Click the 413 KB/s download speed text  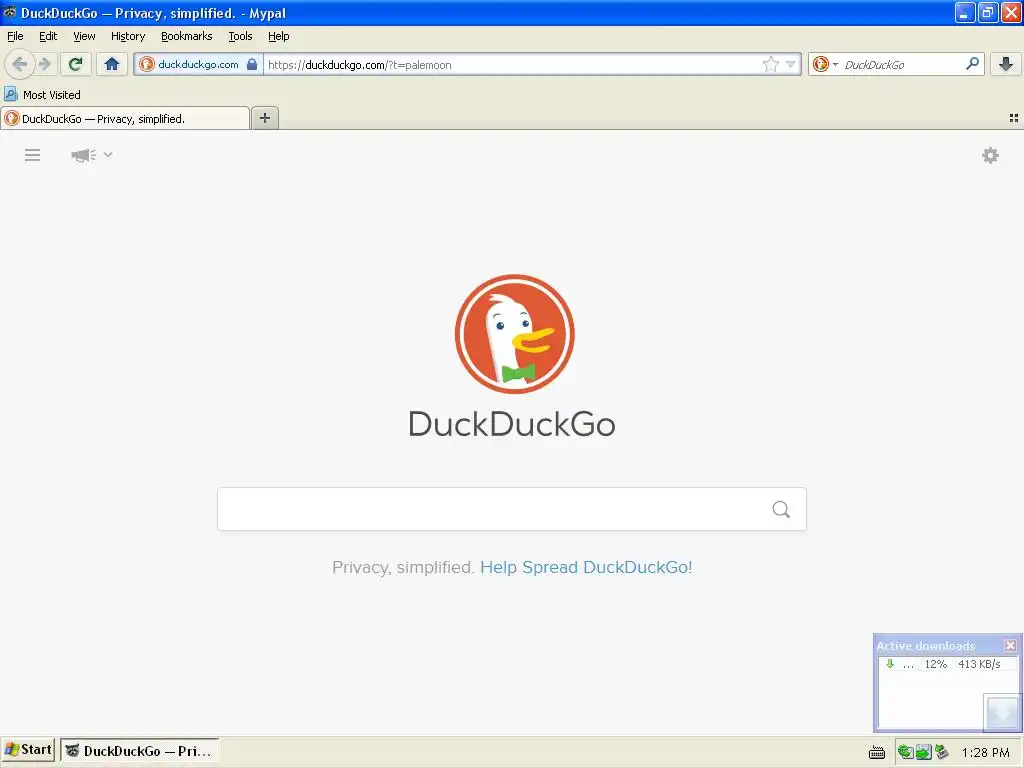[x=979, y=664]
